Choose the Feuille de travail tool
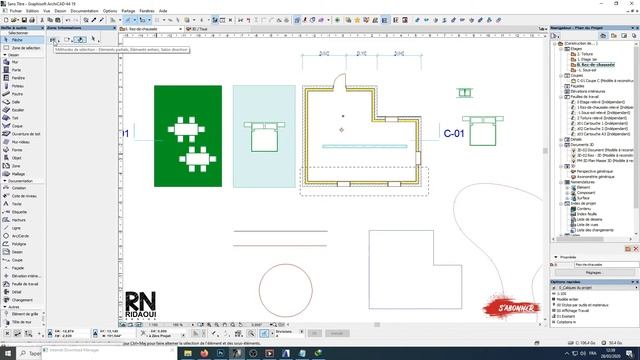The width and height of the screenshot is (640, 360). [22, 284]
